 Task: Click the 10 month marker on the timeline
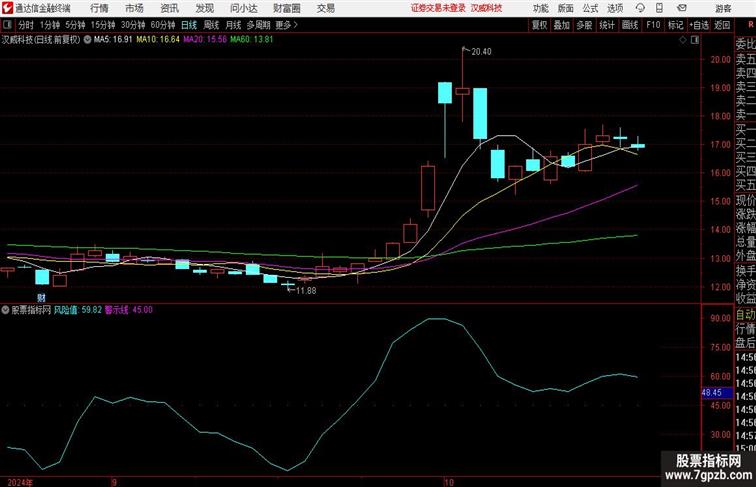coord(449,482)
